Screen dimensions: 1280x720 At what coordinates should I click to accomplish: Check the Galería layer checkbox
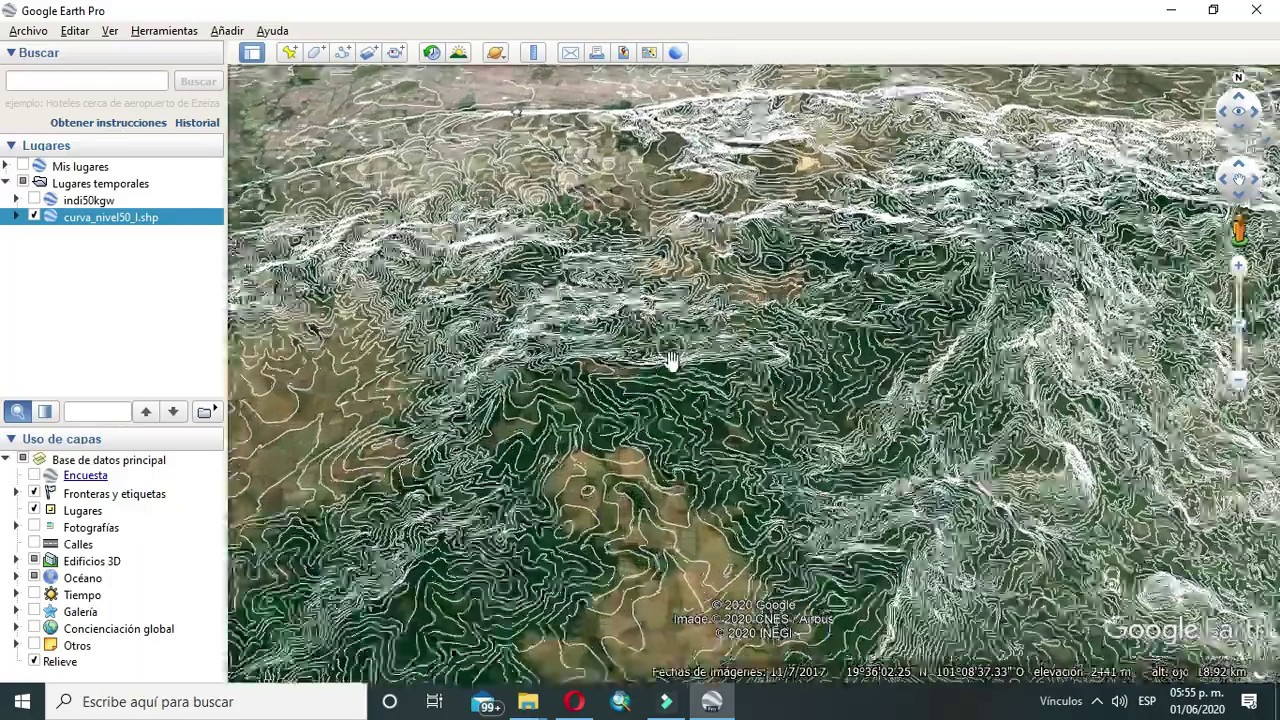click(x=34, y=611)
